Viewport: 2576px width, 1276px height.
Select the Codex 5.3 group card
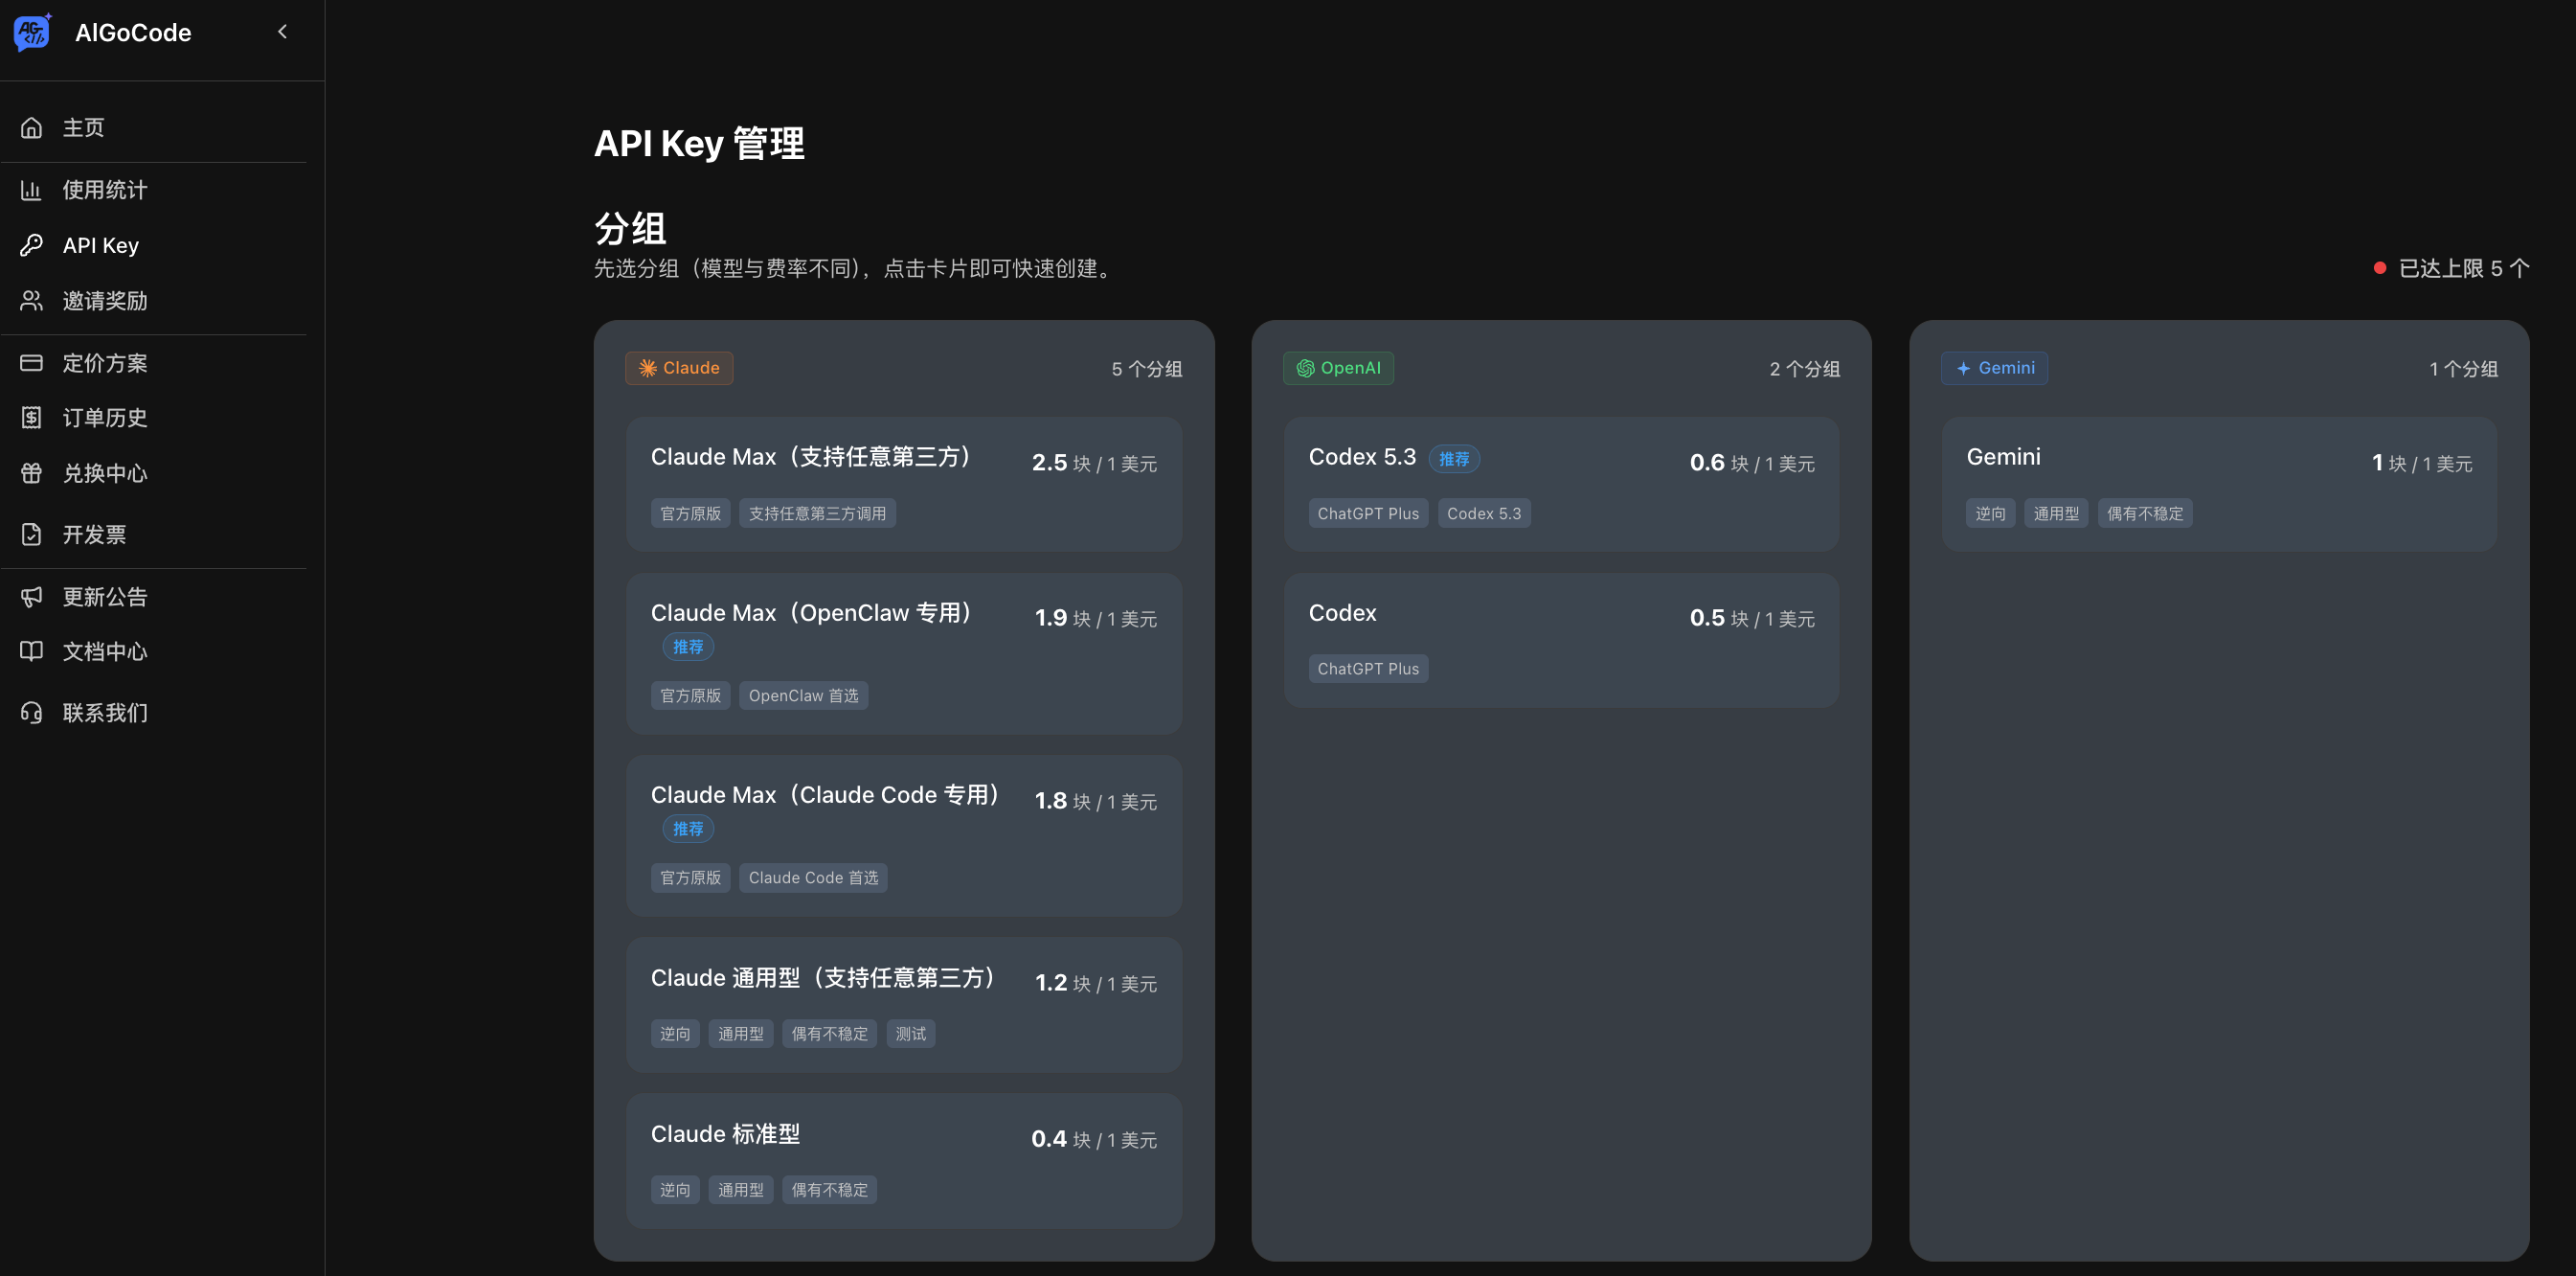pyautogui.click(x=1561, y=485)
